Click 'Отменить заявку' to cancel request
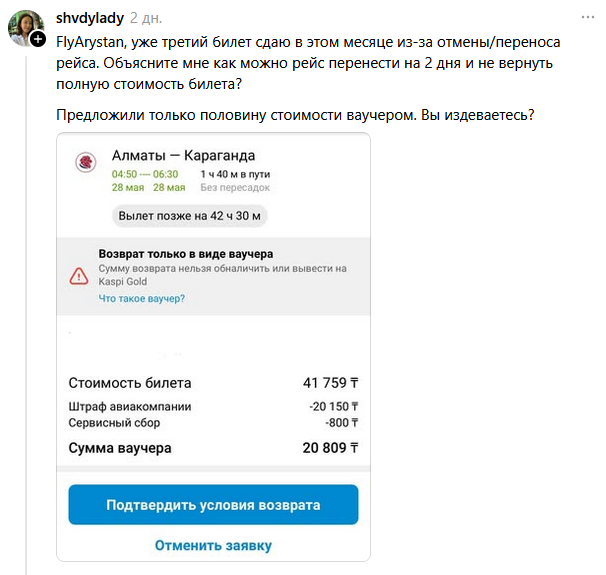Viewport: 606px width, 575px height. click(x=213, y=545)
